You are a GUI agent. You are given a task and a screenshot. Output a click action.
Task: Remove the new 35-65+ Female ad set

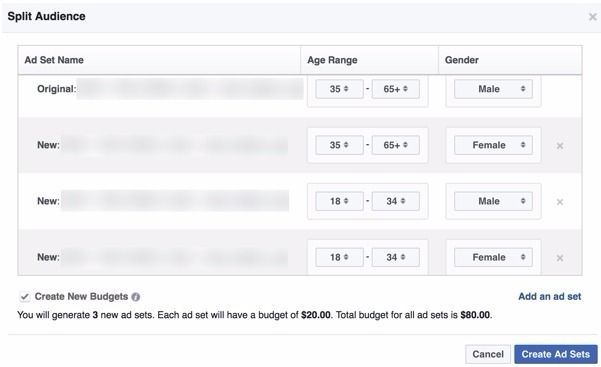[x=560, y=146]
